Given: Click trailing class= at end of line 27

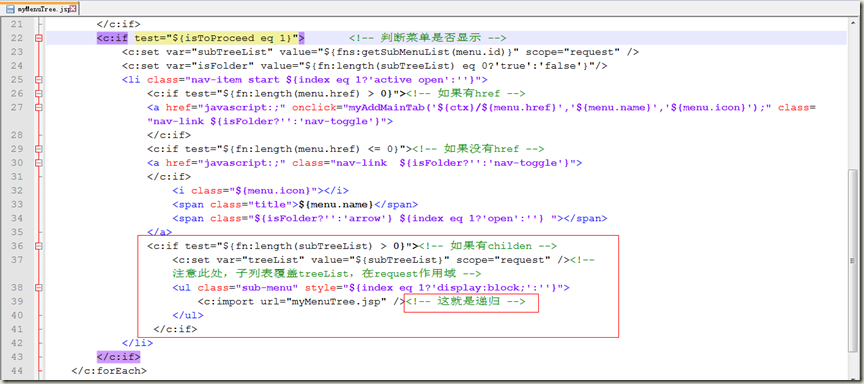Looking at the screenshot, I should point(796,107).
